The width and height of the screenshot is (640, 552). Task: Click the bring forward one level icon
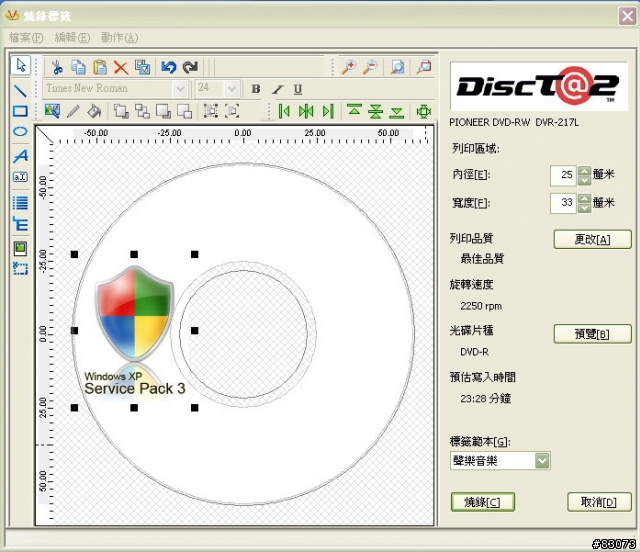[164, 111]
